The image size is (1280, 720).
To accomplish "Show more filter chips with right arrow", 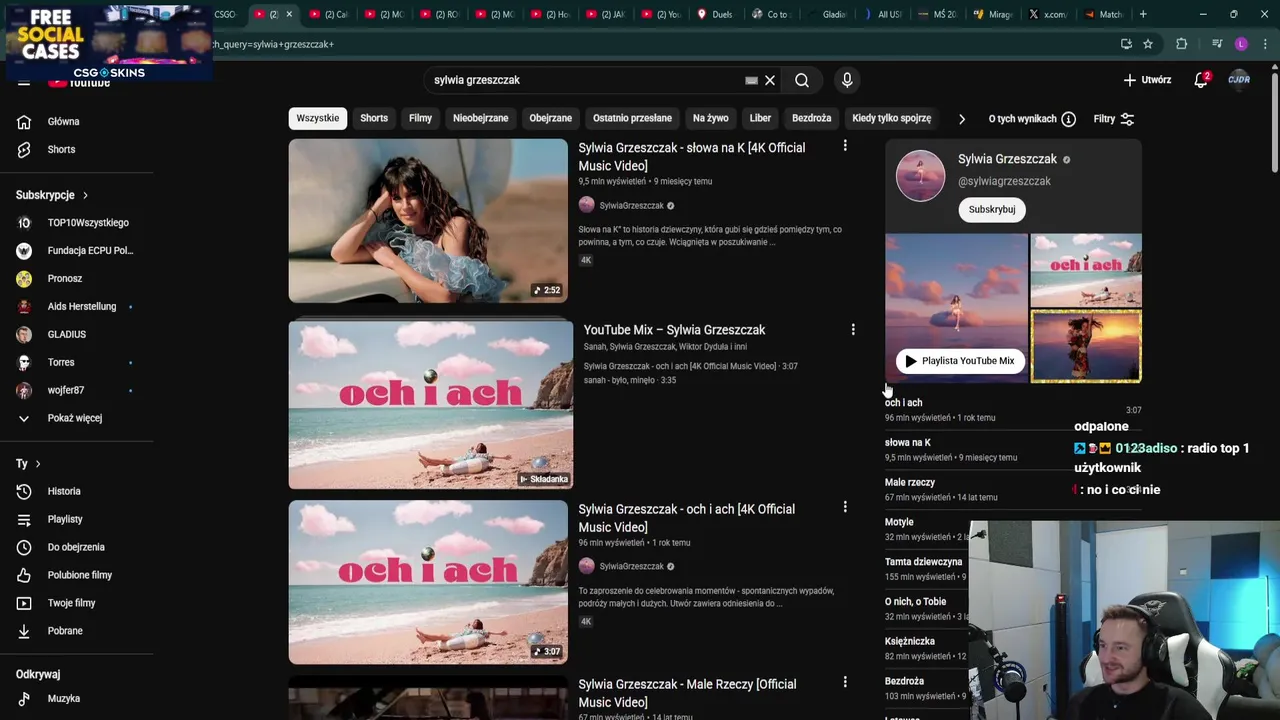I will [x=961, y=119].
